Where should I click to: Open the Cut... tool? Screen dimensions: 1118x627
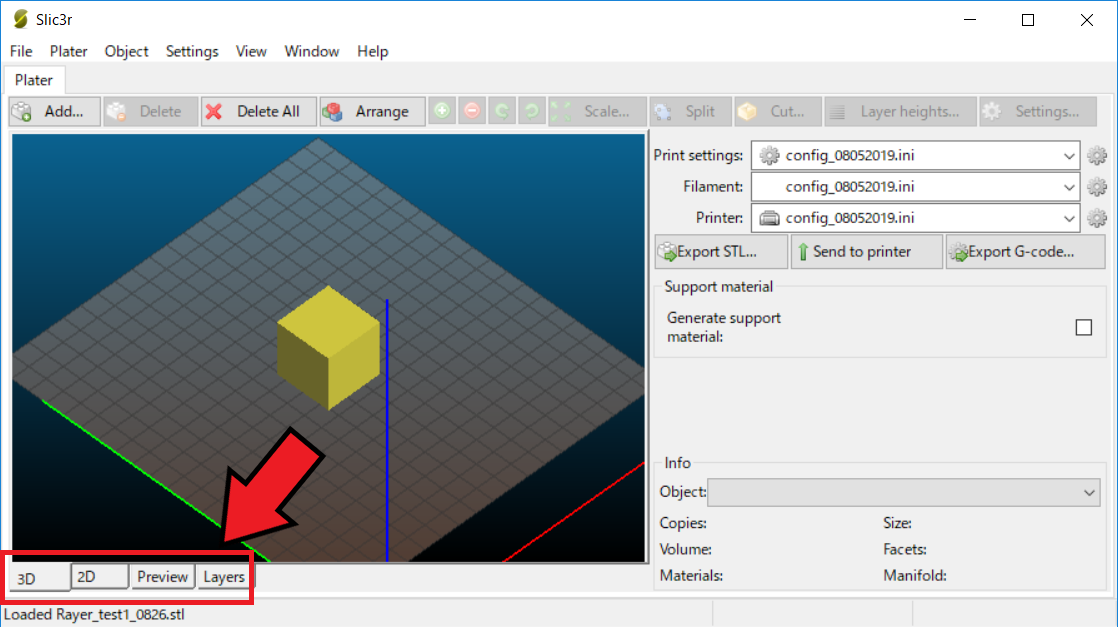pyautogui.click(x=778, y=111)
